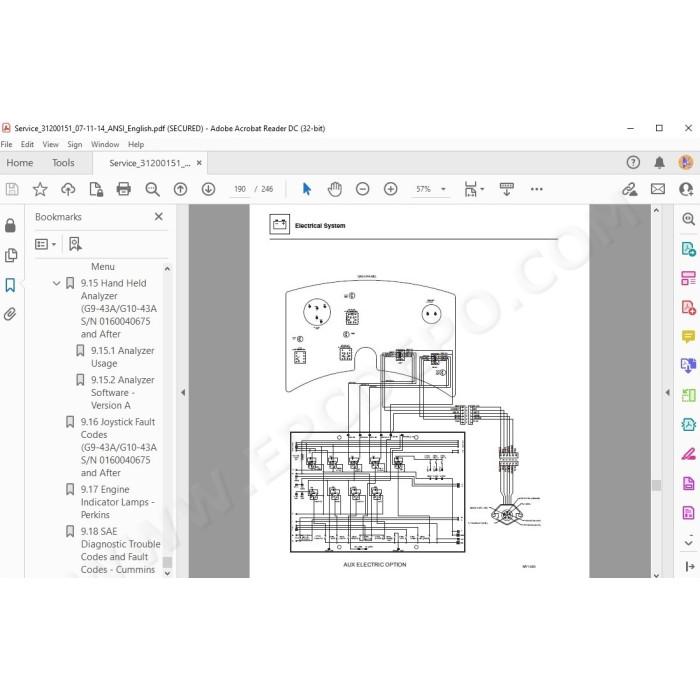Image resolution: width=700 pixels, height=700 pixels.
Task: Click the read mode keyboard icon
Action: 507,189
